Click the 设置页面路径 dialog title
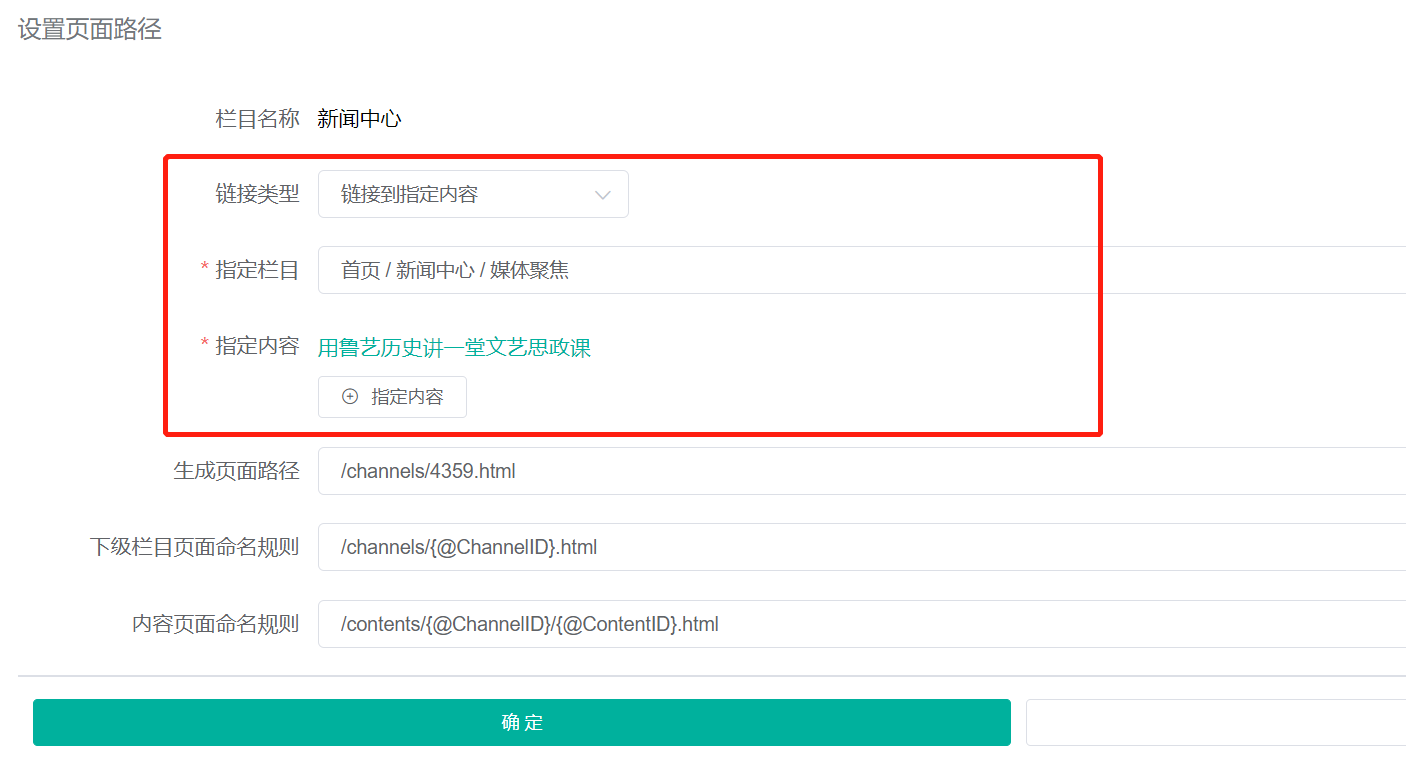 [x=90, y=30]
